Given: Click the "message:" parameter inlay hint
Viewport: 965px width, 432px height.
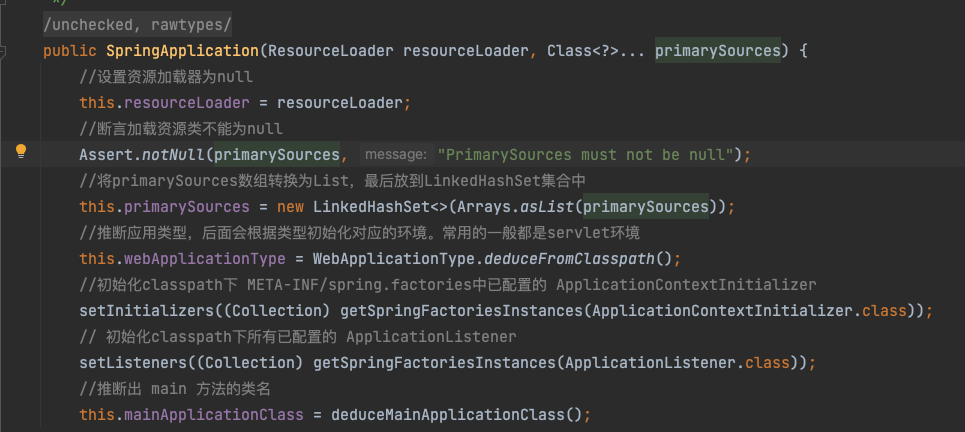Looking at the screenshot, I should [395, 154].
